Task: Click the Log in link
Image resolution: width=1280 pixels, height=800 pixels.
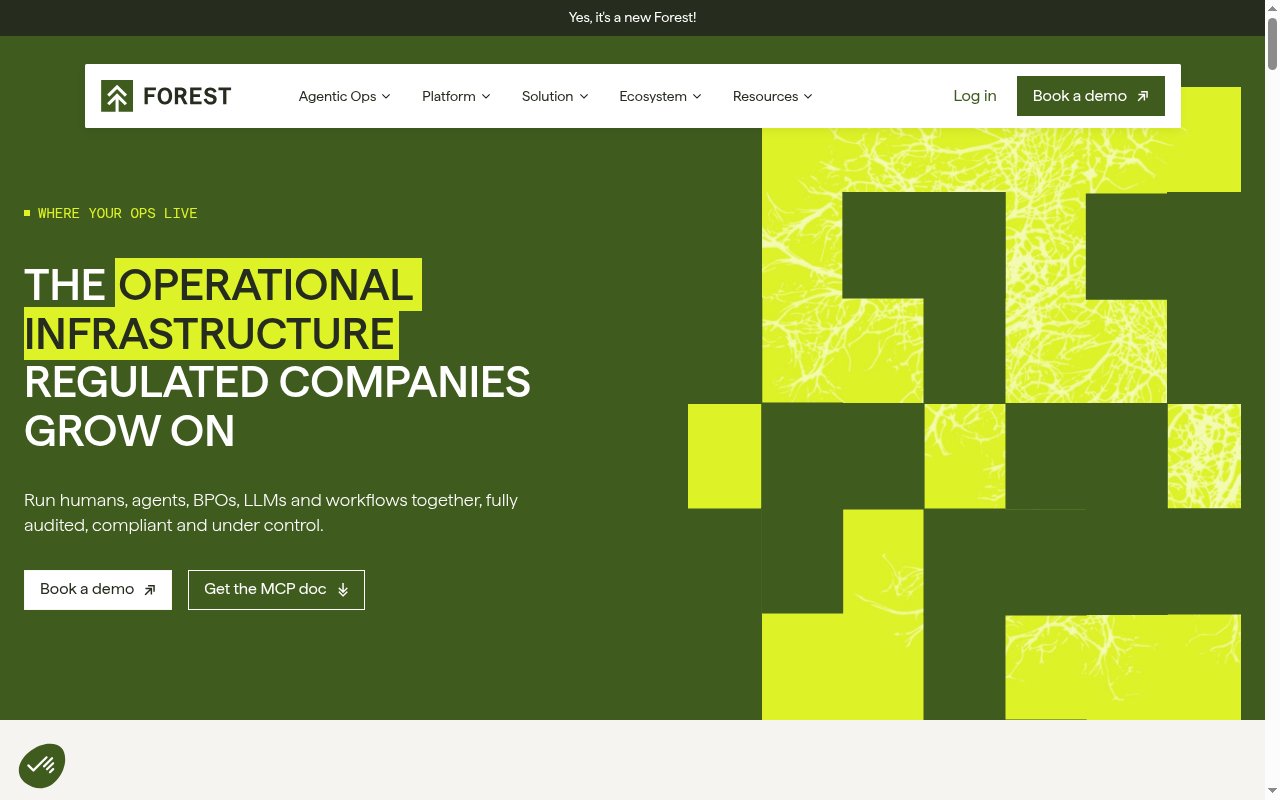Action: coord(975,96)
